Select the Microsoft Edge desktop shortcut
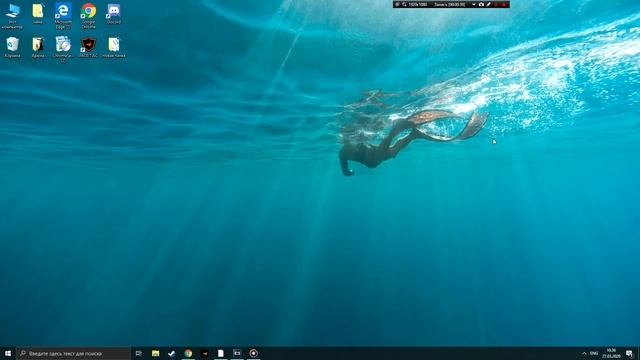The height and width of the screenshot is (360, 640). [x=63, y=16]
